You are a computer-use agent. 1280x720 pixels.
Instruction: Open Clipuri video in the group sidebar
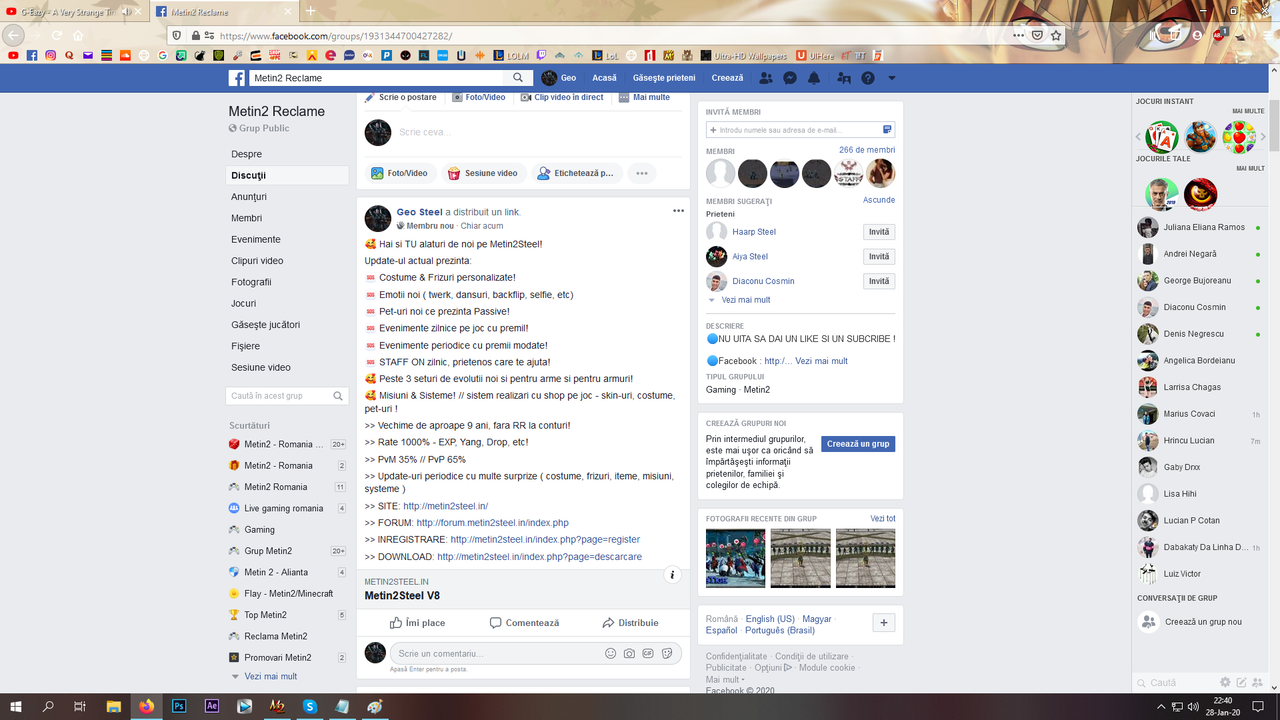pyautogui.click(x=257, y=261)
